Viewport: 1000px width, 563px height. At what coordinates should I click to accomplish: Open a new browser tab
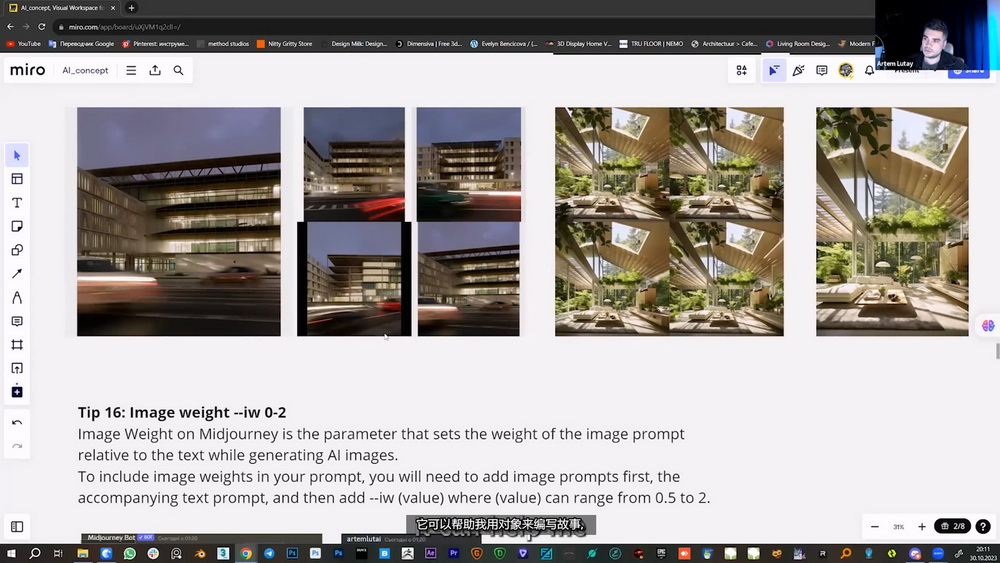pos(131,8)
